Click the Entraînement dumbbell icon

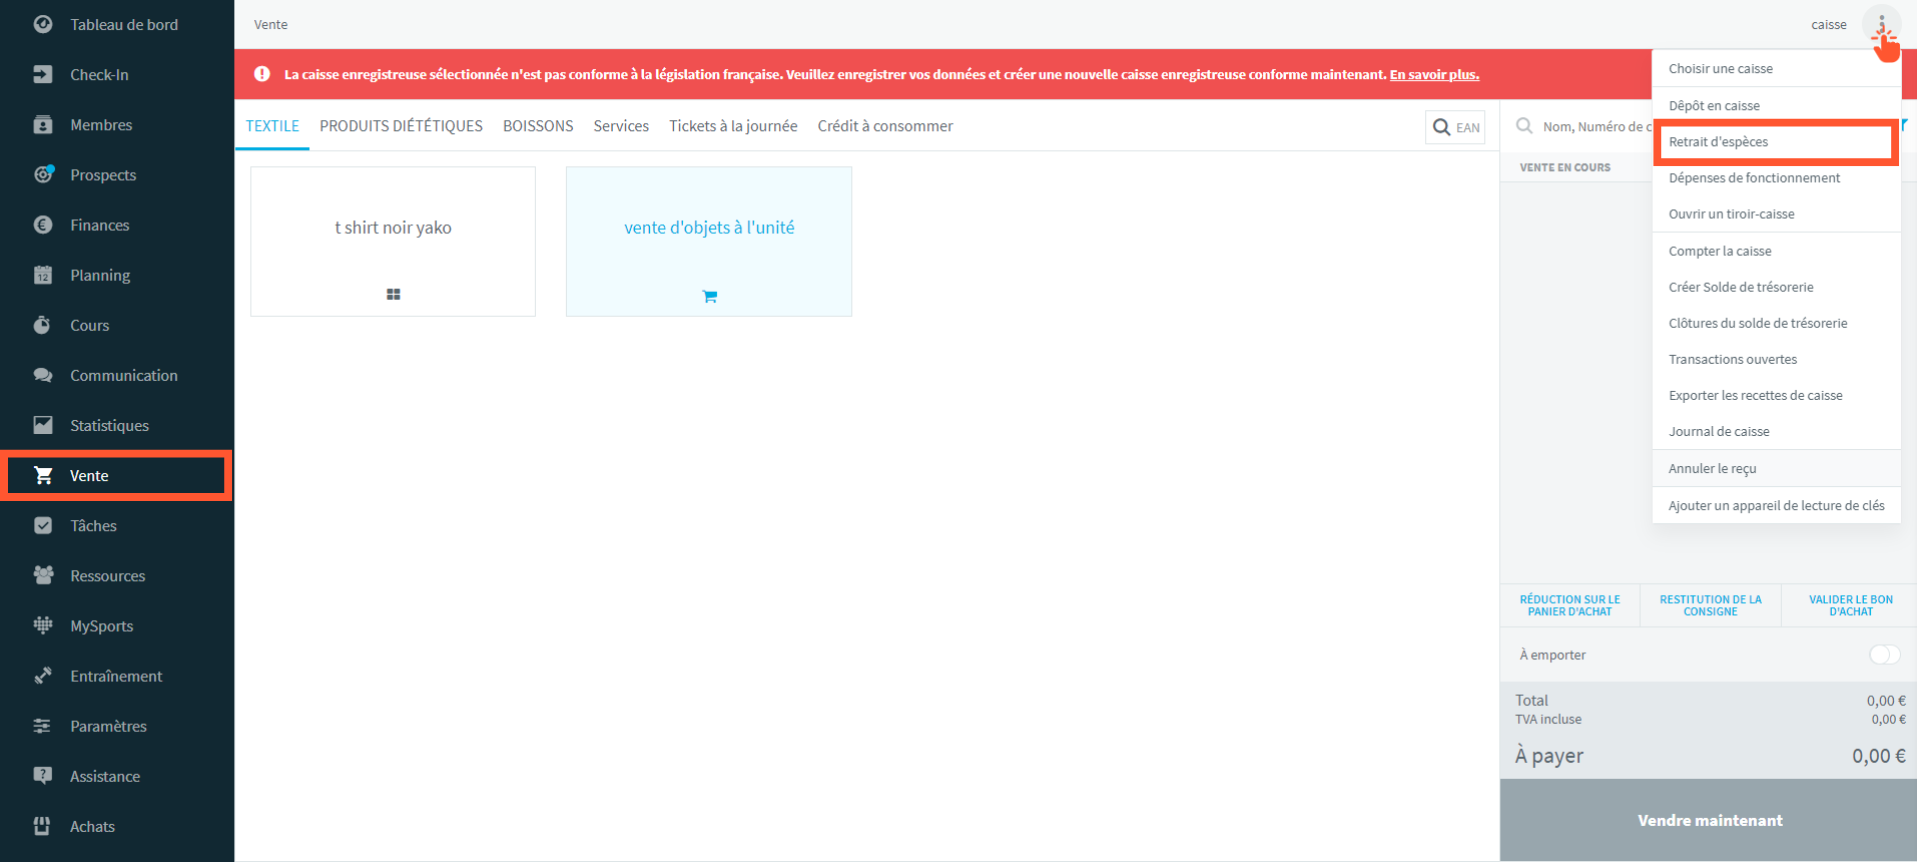[x=43, y=676]
